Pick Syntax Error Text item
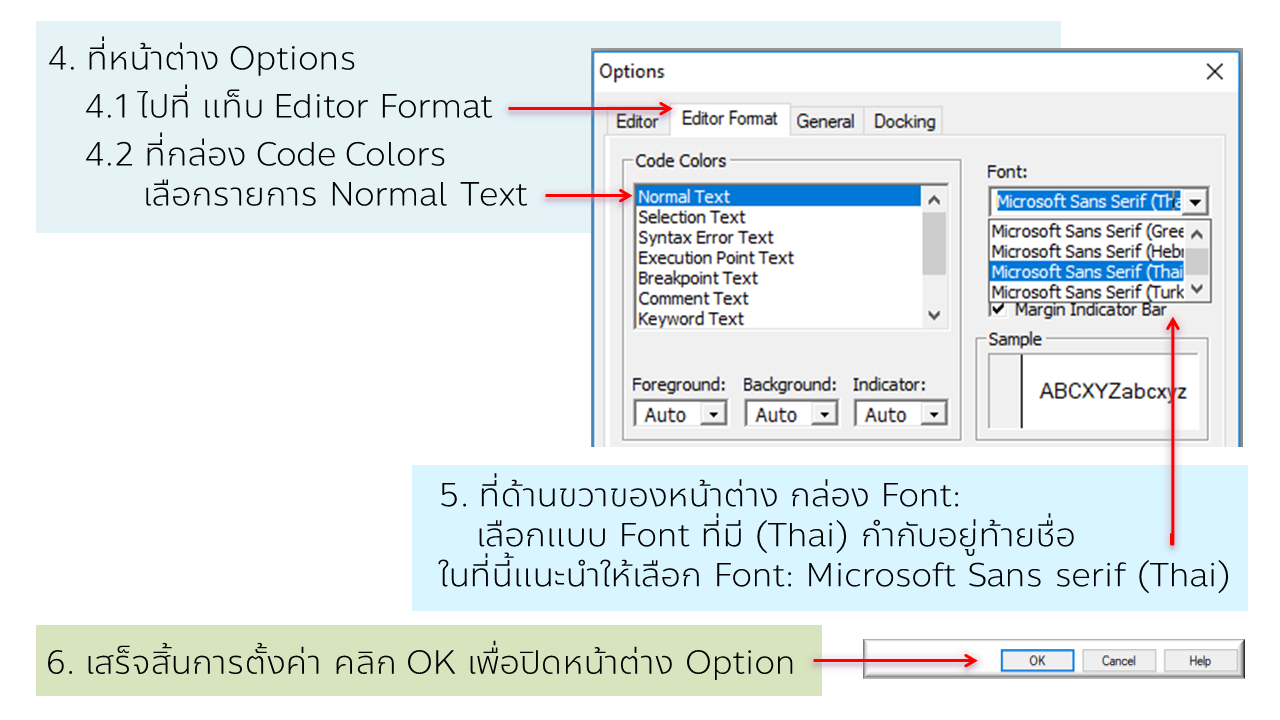1280x720 pixels. (777, 237)
